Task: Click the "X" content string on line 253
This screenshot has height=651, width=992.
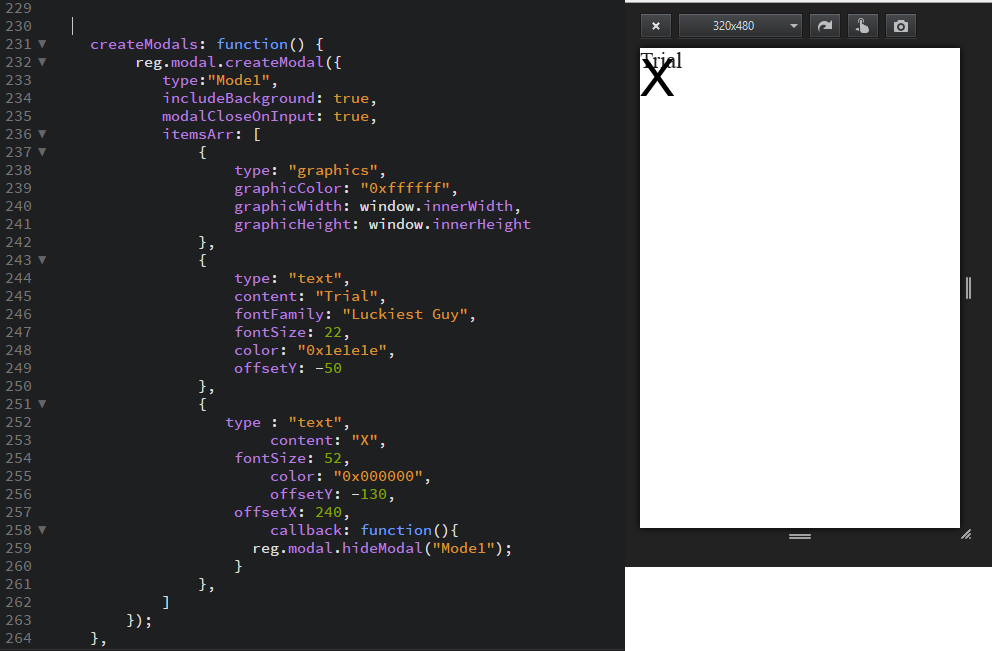Action: [x=364, y=440]
